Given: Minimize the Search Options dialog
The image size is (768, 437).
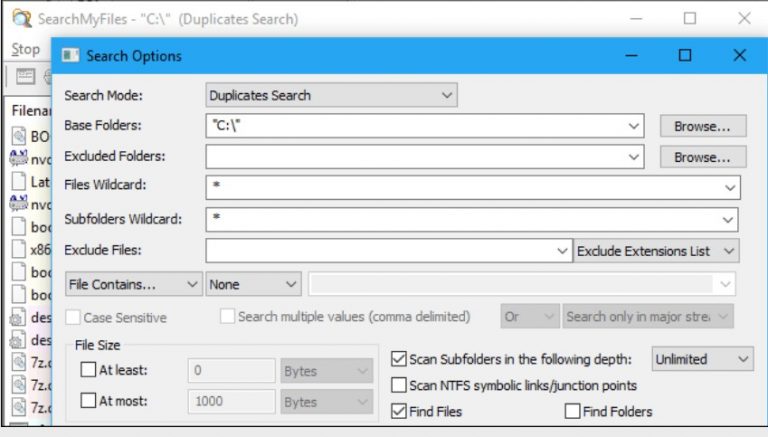Looking at the screenshot, I should [x=631, y=55].
